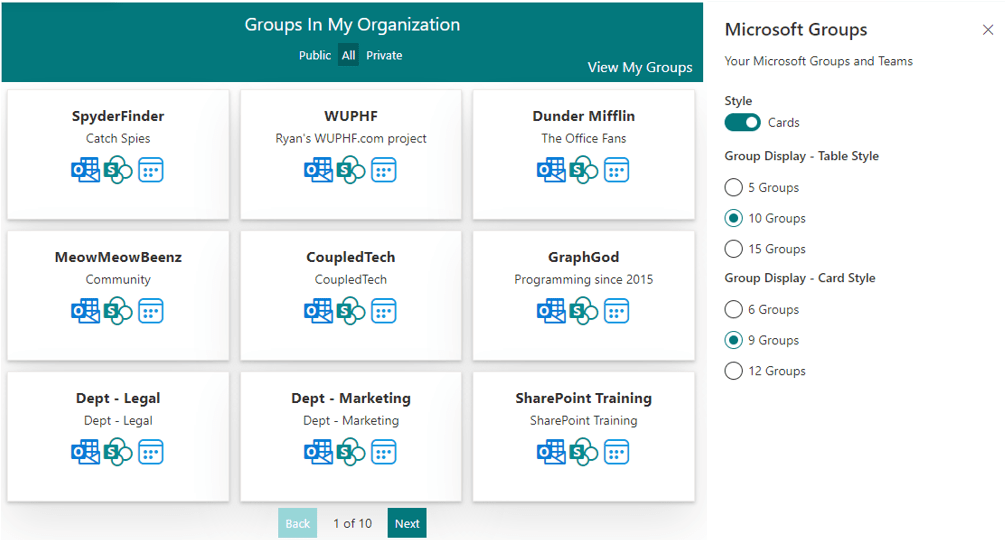Switch to the Private groups filter
The height and width of the screenshot is (540, 1005).
pos(384,56)
